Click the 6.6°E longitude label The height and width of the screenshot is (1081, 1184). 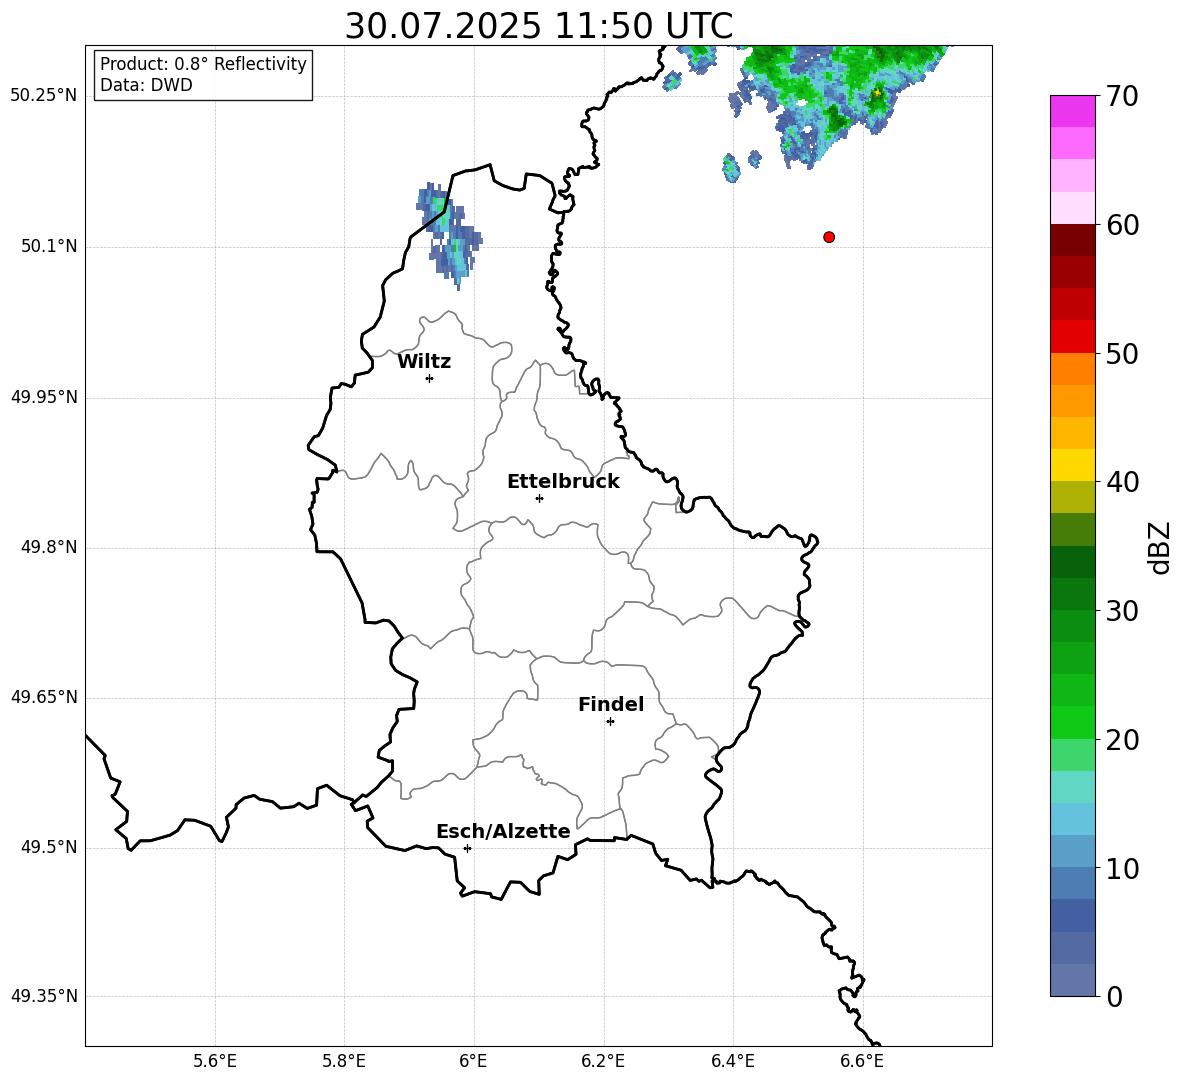click(862, 1062)
